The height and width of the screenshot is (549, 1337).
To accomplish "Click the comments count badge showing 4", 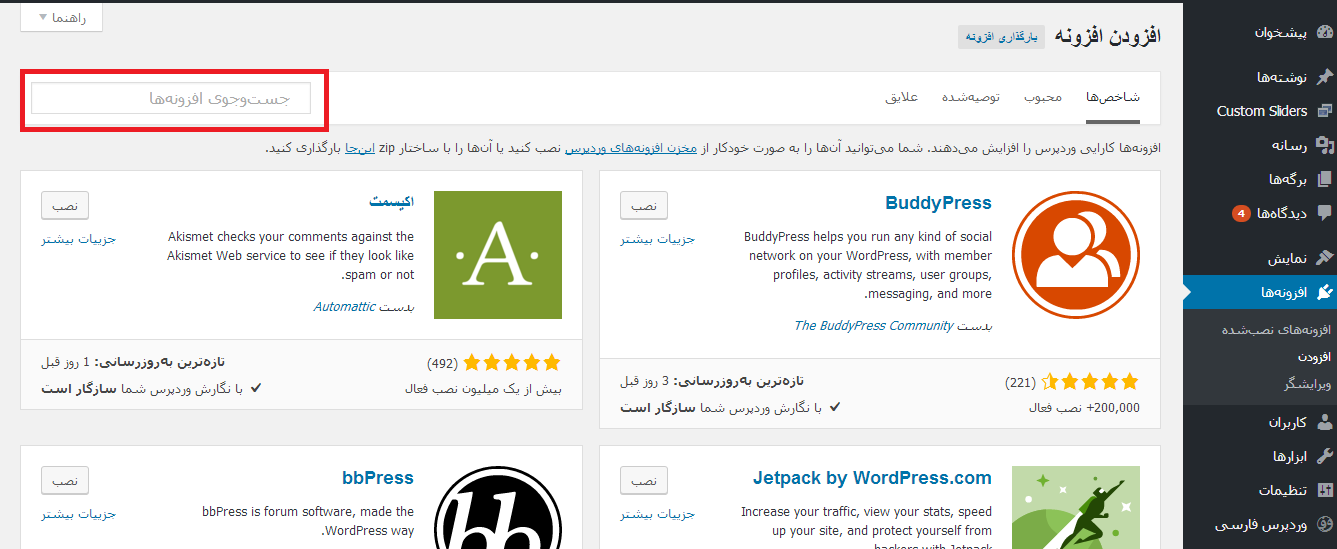I will click(1241, 213).
